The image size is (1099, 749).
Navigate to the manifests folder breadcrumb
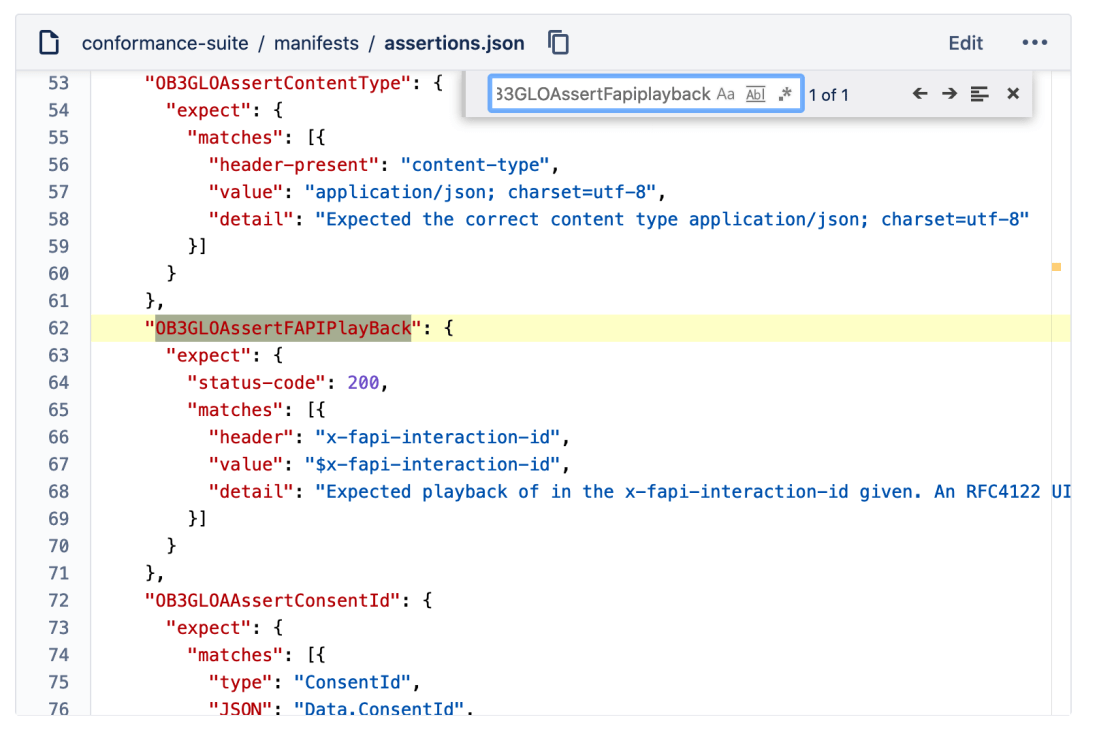tap(316, 43)
